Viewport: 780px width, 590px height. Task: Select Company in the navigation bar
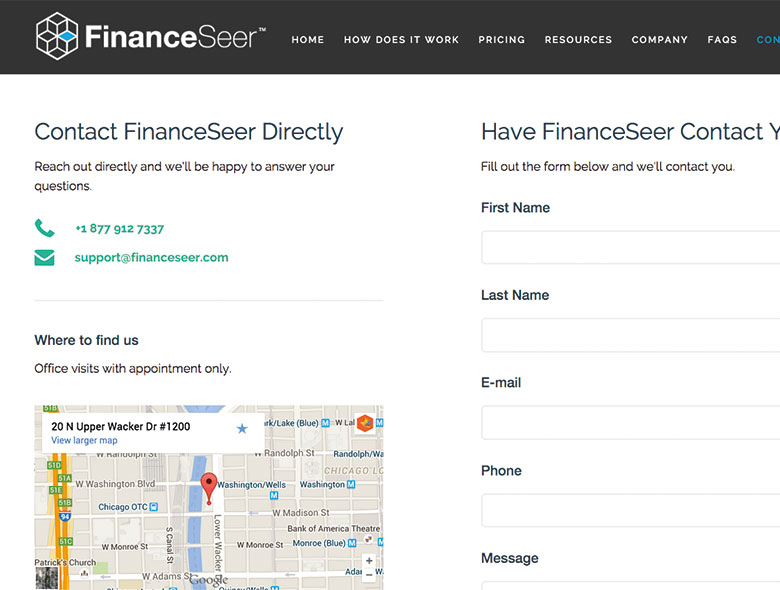coord(660,40)
